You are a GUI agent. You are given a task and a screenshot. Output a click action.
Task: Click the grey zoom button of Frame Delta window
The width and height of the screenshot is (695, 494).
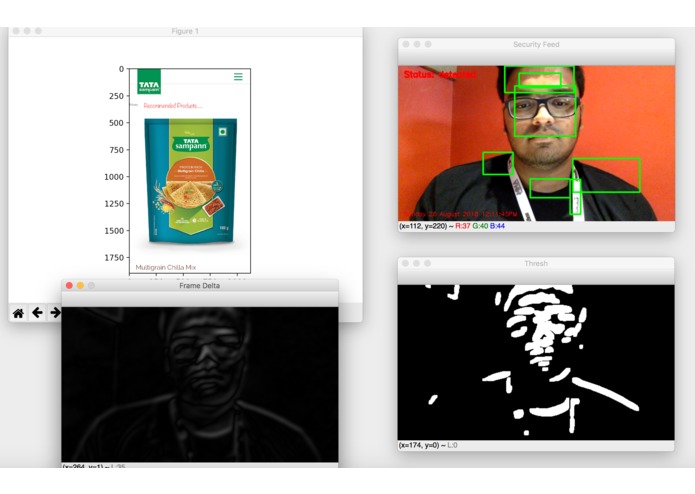click(91, 285)
